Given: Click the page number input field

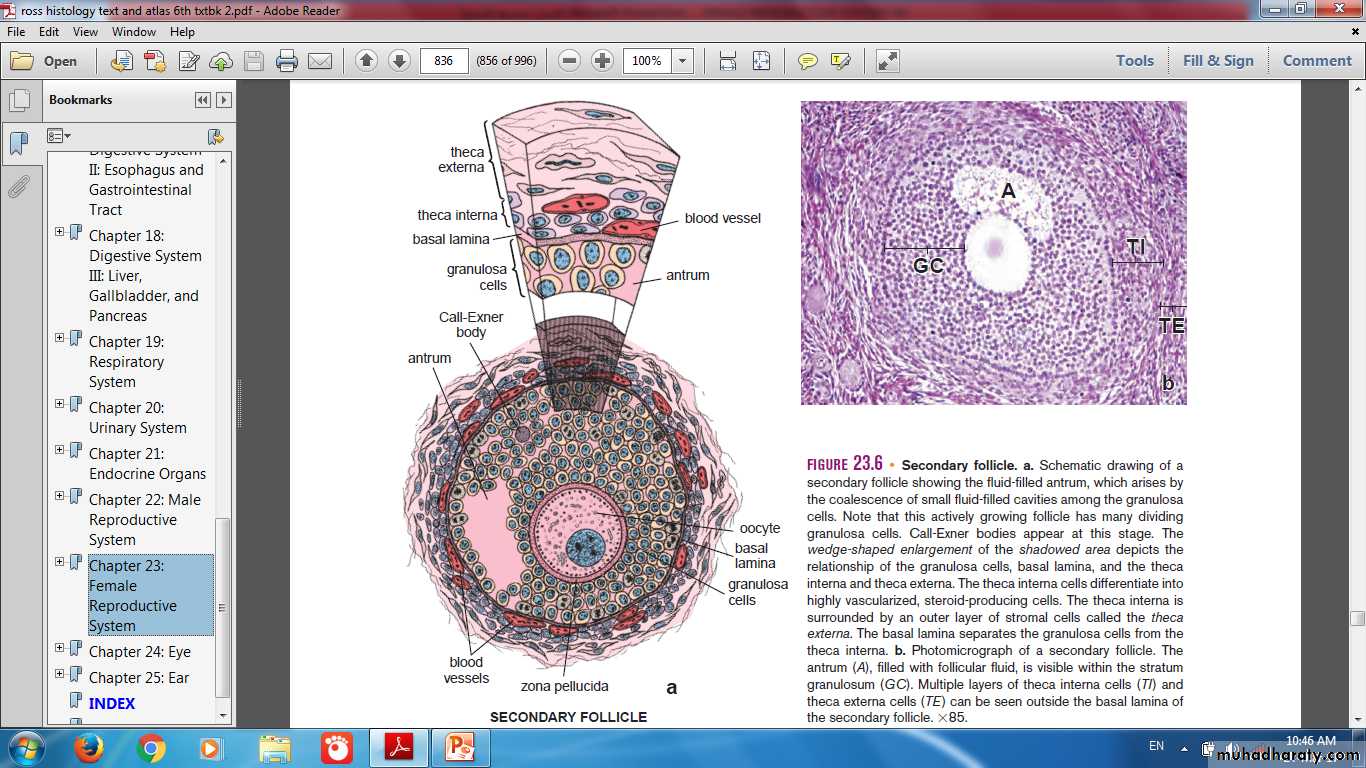Looking at the screenshot, I should pyautogui.click(x=444, y=61).
